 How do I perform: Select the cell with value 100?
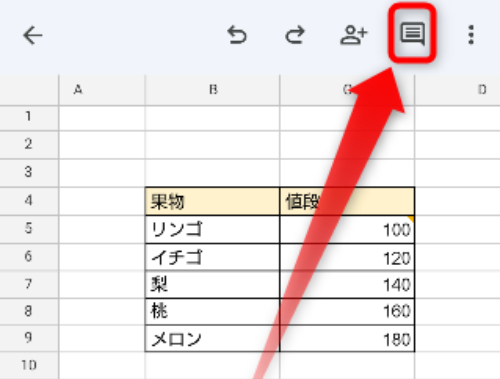[x=347, y=229]
